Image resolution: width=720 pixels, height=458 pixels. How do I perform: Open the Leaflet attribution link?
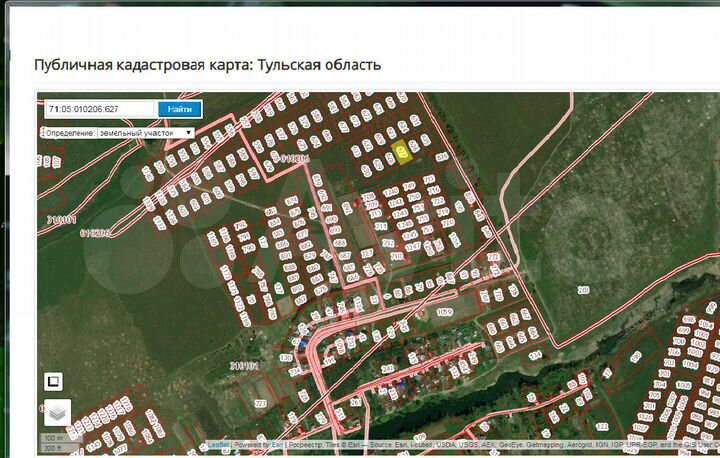point(219,445)
